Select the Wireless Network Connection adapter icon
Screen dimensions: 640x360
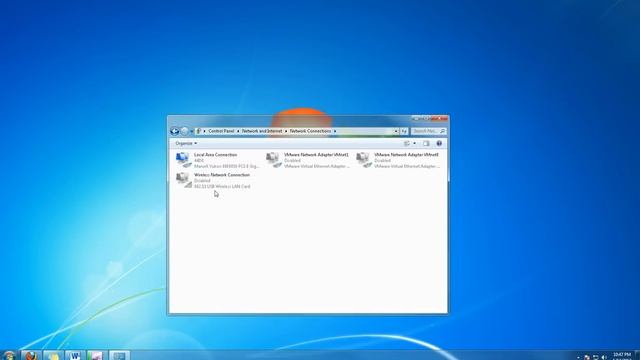(183, 180)
